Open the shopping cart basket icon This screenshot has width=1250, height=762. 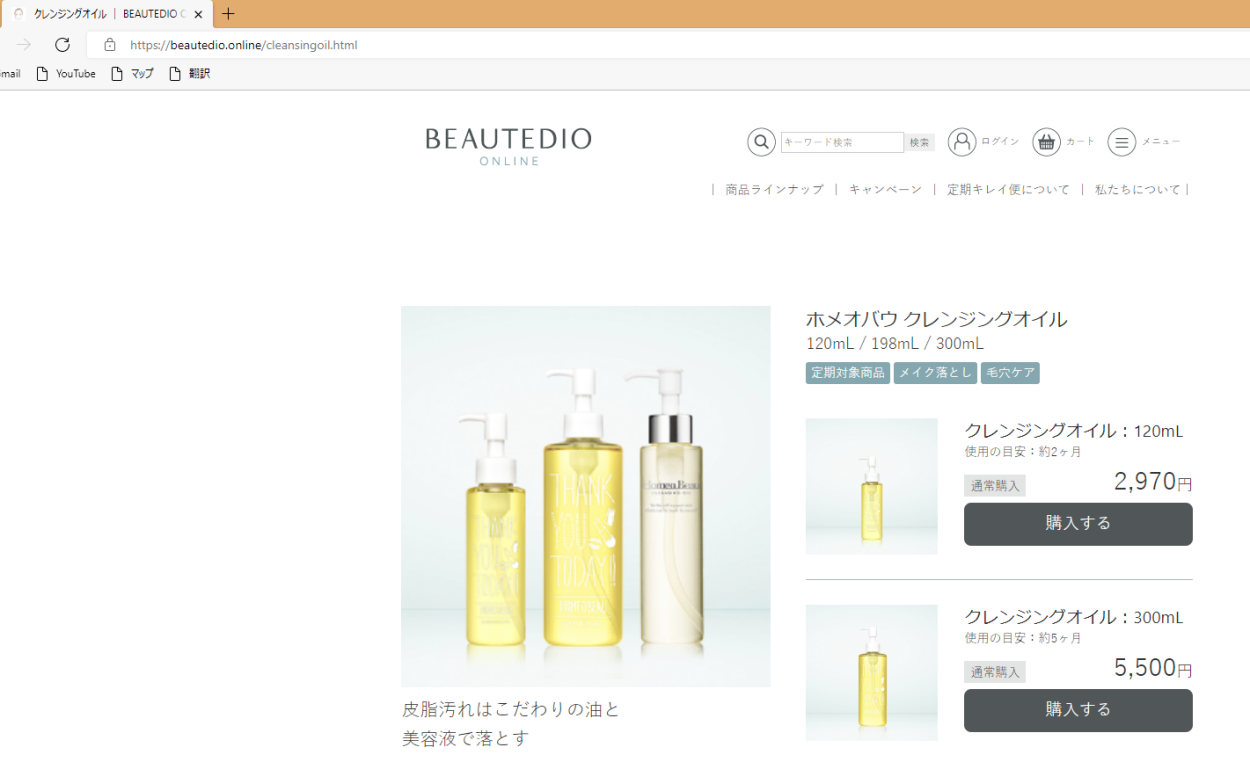1046,142
